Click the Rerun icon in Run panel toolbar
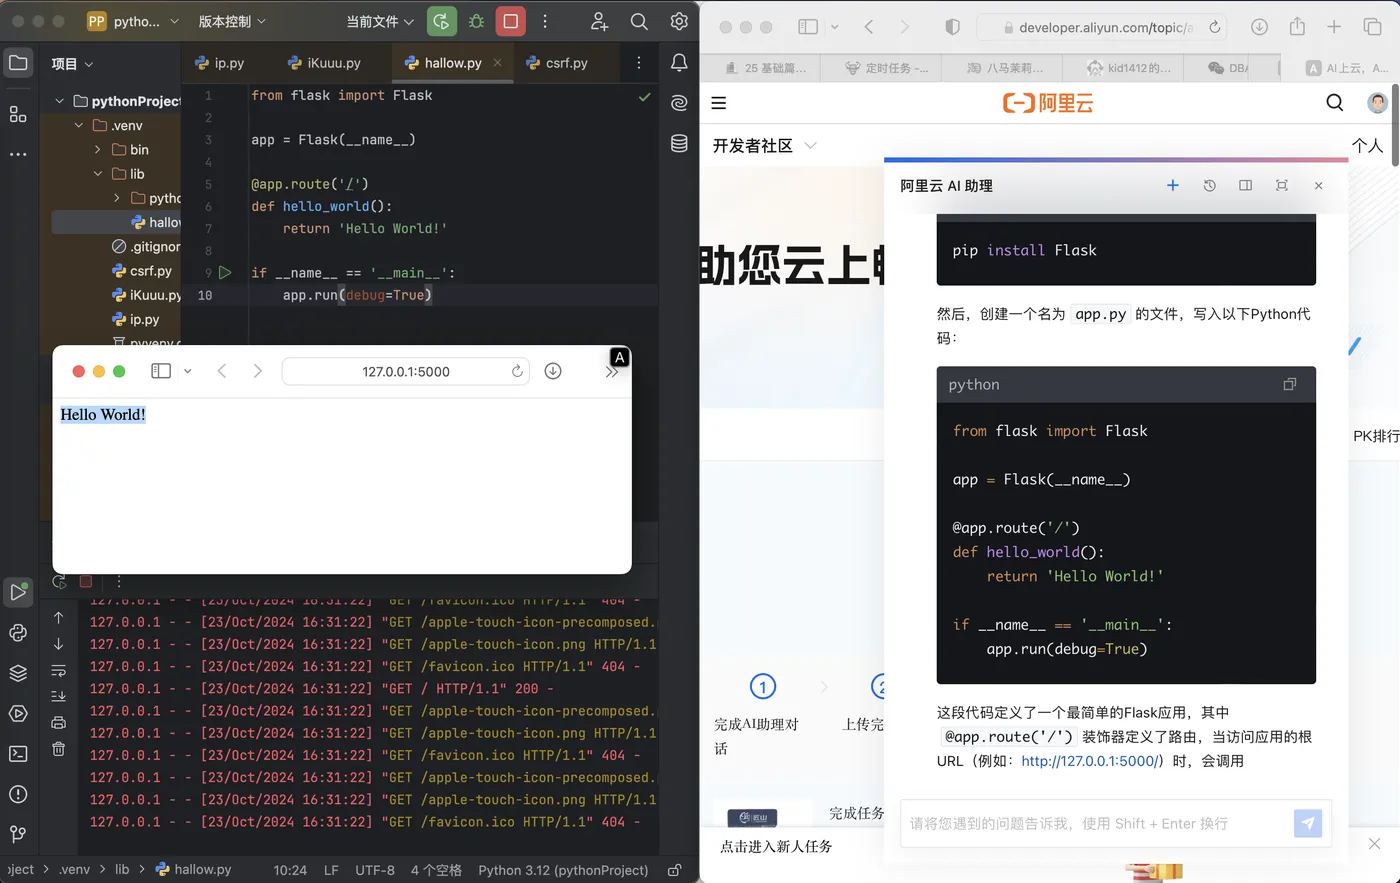1400x883 pixels. [59, 581]
